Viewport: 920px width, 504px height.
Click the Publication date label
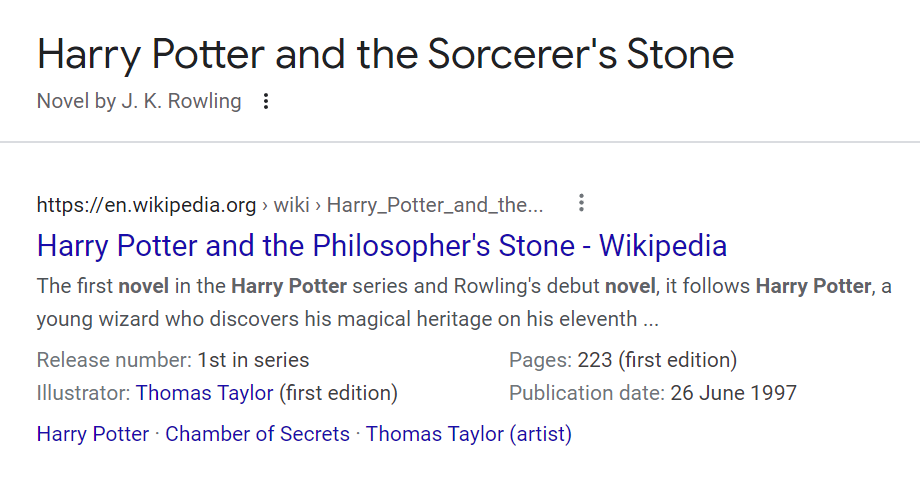tap(586, 393)
